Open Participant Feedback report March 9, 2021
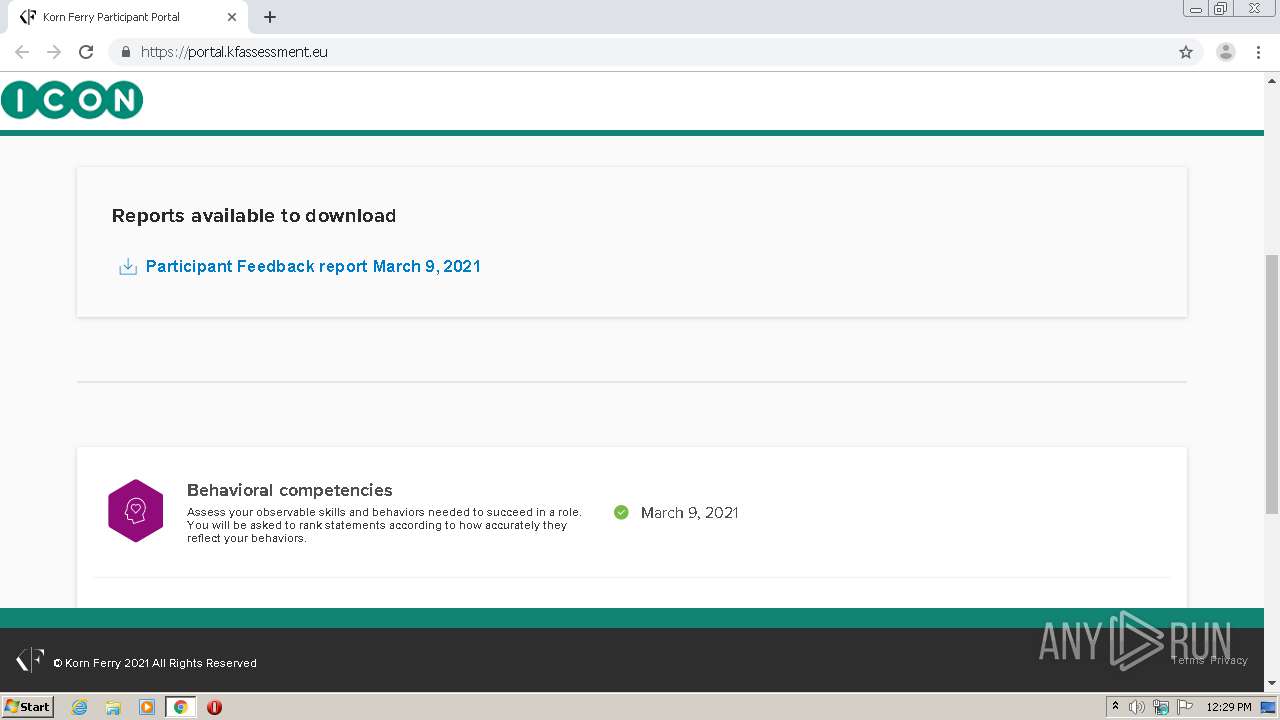Image resolution: width=1280 pixels, height=720 pixels. coord(313,266)
